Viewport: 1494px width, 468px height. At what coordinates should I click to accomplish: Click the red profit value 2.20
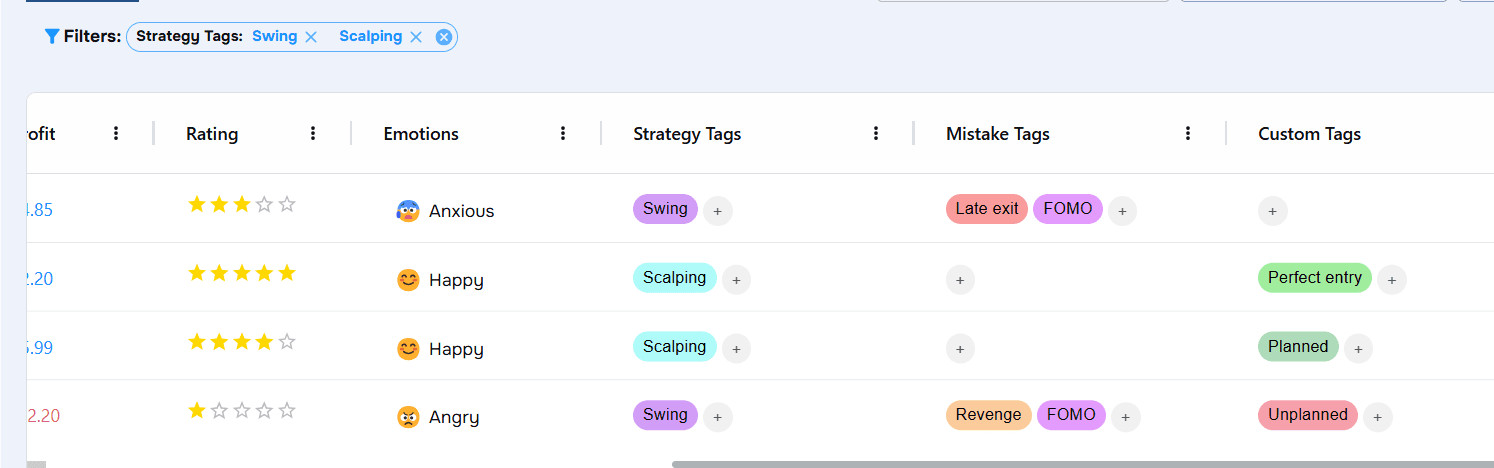coord(43,416)
